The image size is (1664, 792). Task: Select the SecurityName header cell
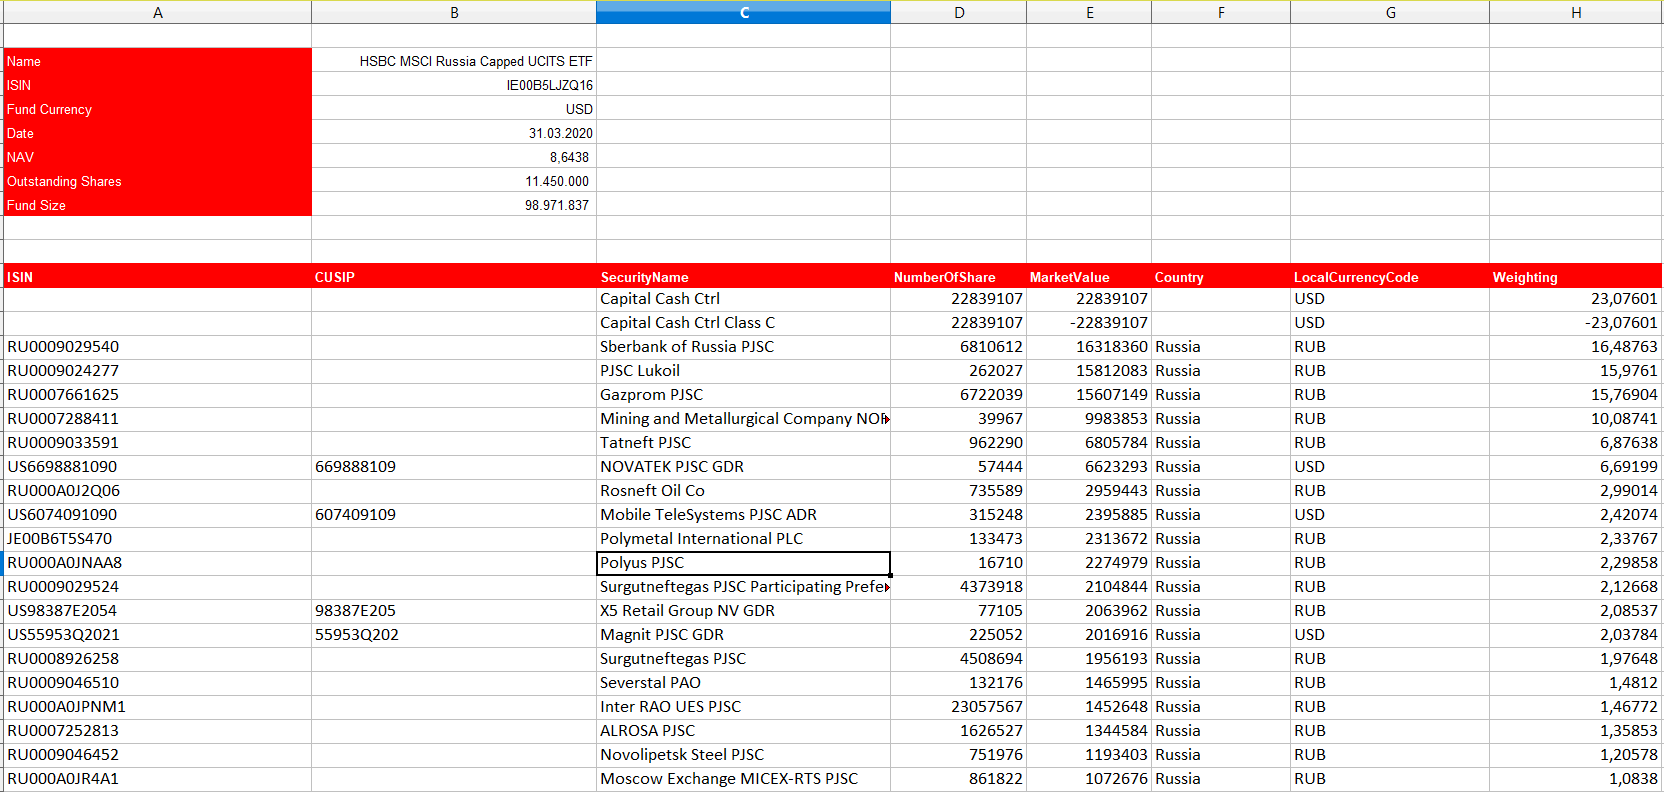[x=742, y=277]
